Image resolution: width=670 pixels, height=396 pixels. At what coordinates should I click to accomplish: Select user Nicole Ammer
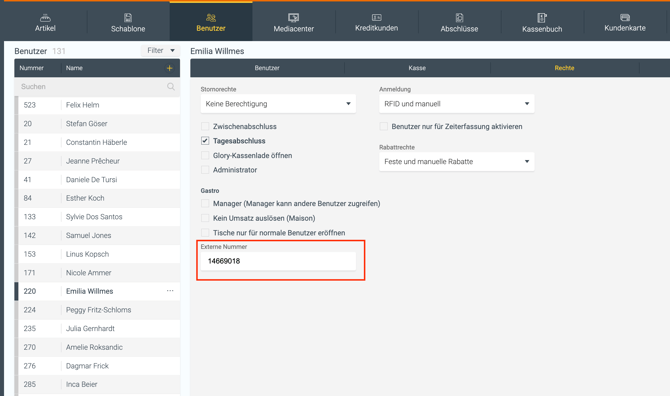click(x=97, y=273)
